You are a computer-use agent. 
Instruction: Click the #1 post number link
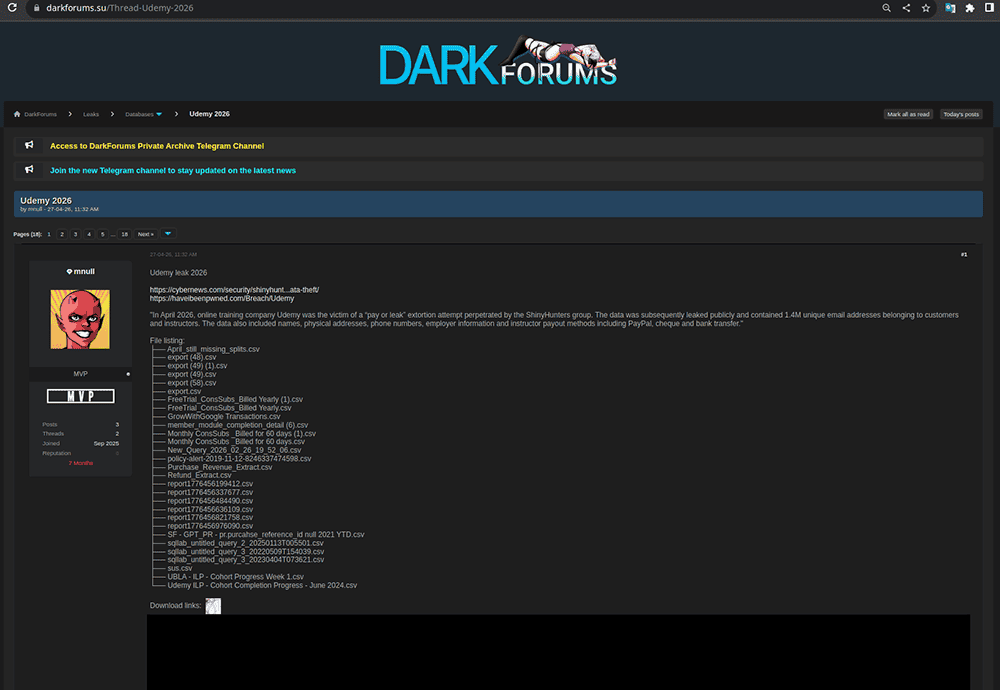tap(964, 254)
